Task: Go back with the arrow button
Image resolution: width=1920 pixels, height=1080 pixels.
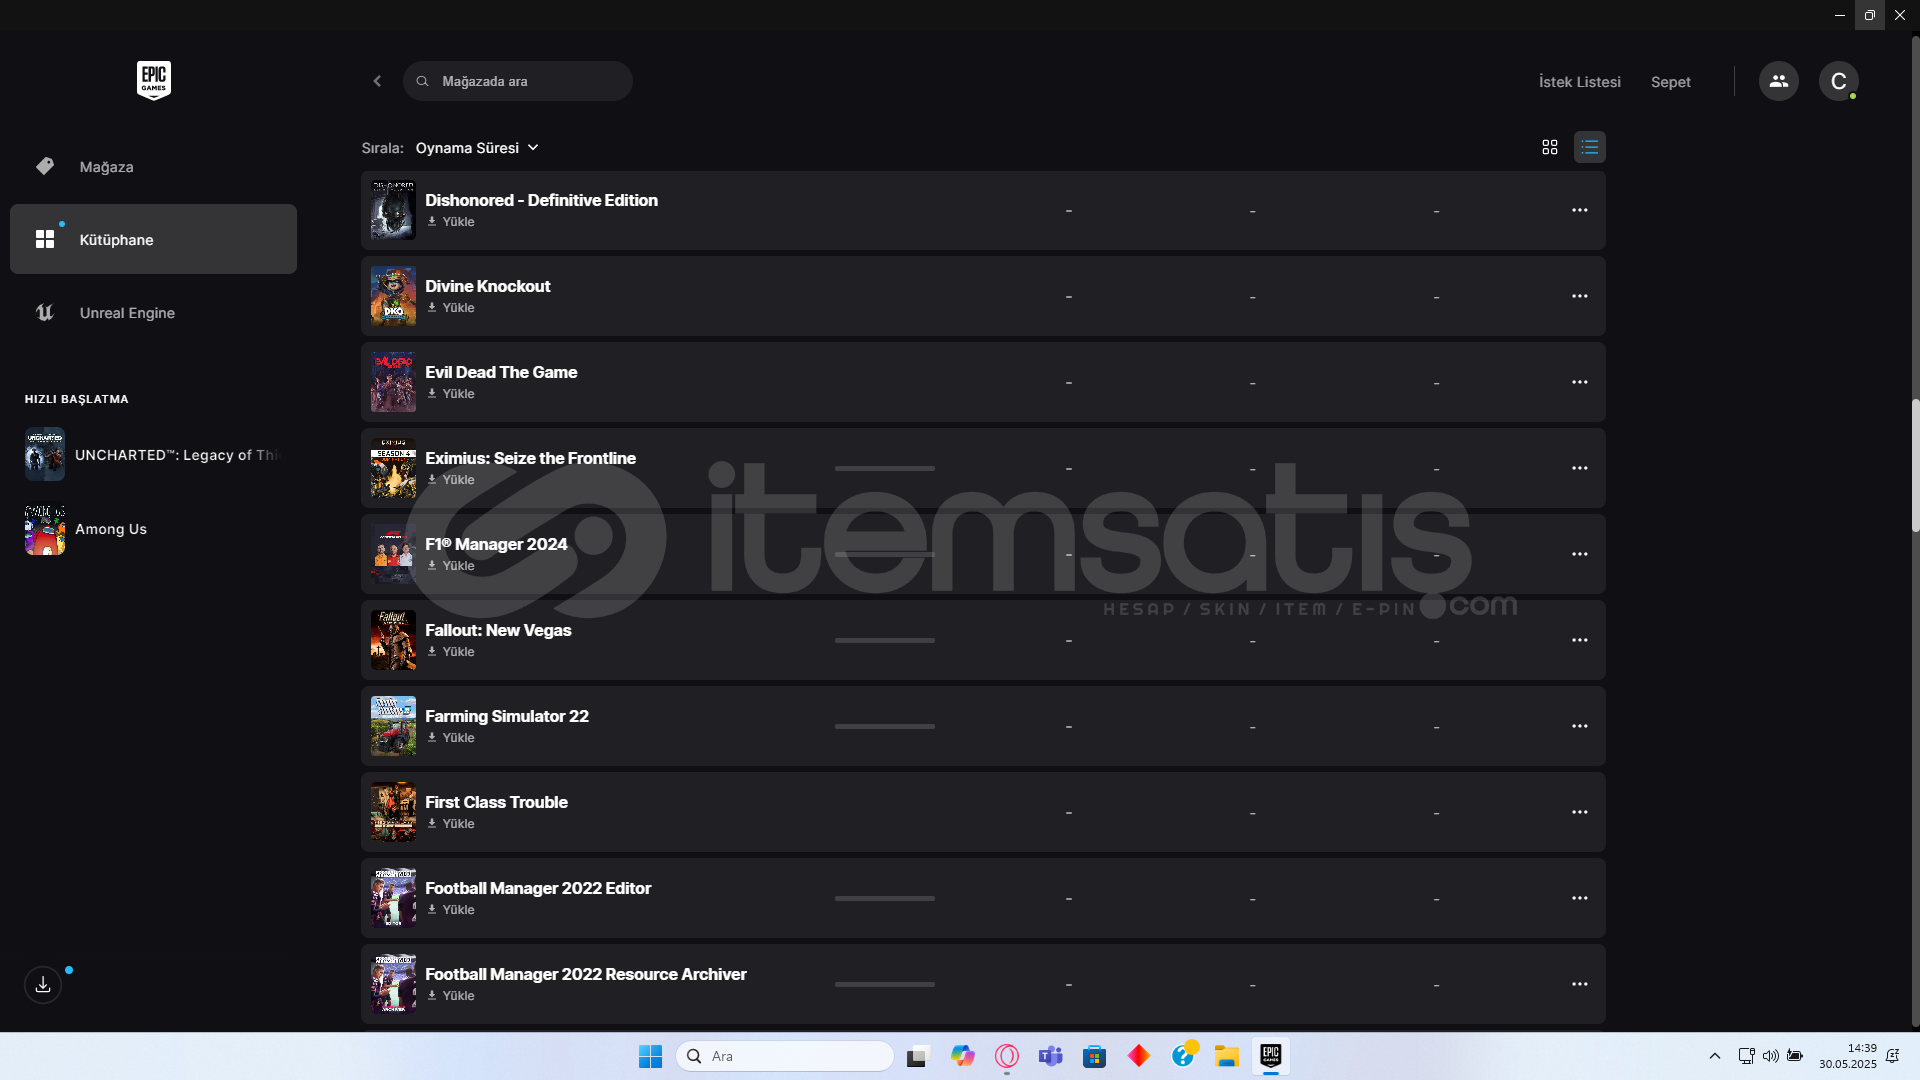Action: pos(377,81)
